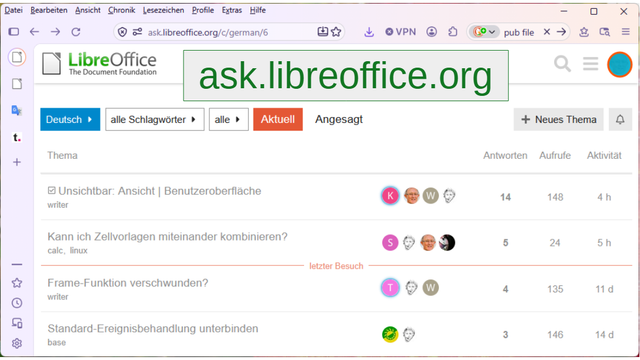Click the search box containing 'pub file'
Screen dimensions: 640x360
point(519,32)
